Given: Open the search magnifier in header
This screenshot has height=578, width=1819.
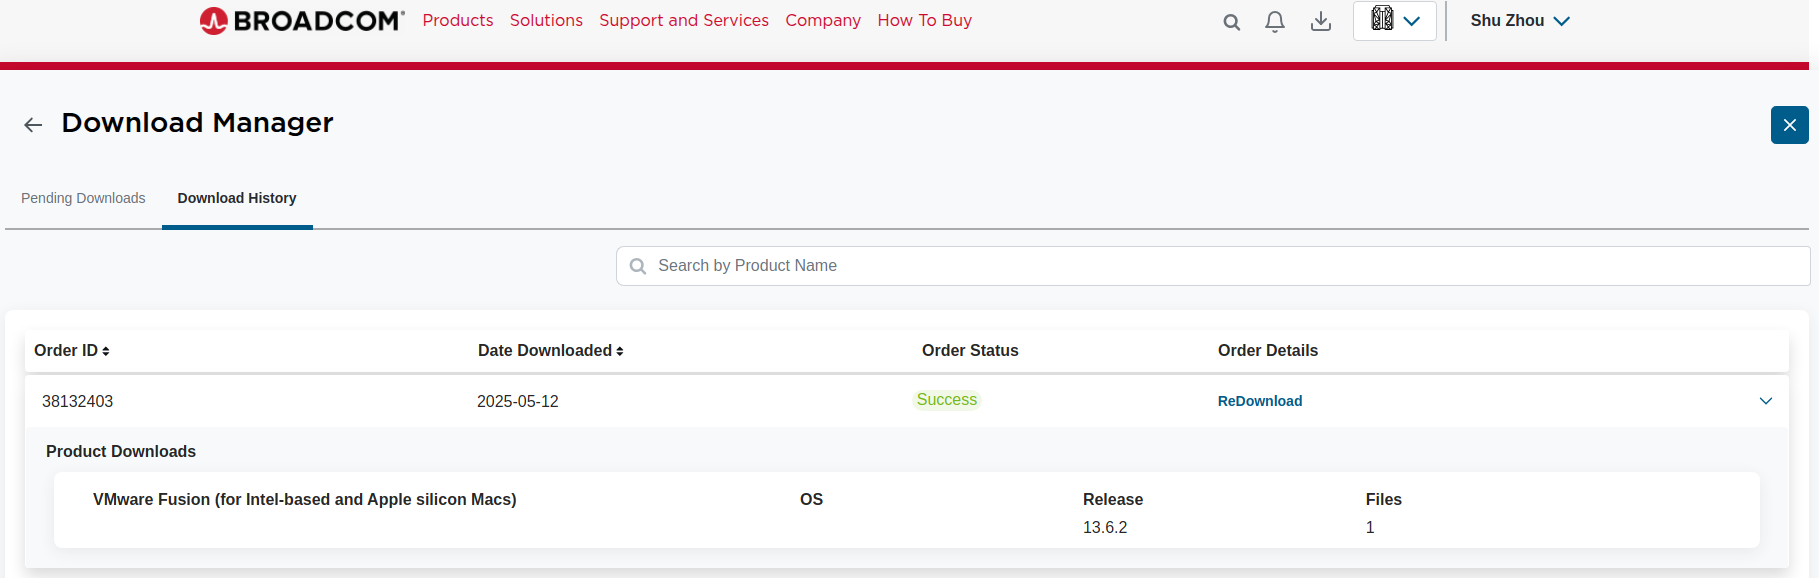Looking at the screenshot, I should 1231,22.
